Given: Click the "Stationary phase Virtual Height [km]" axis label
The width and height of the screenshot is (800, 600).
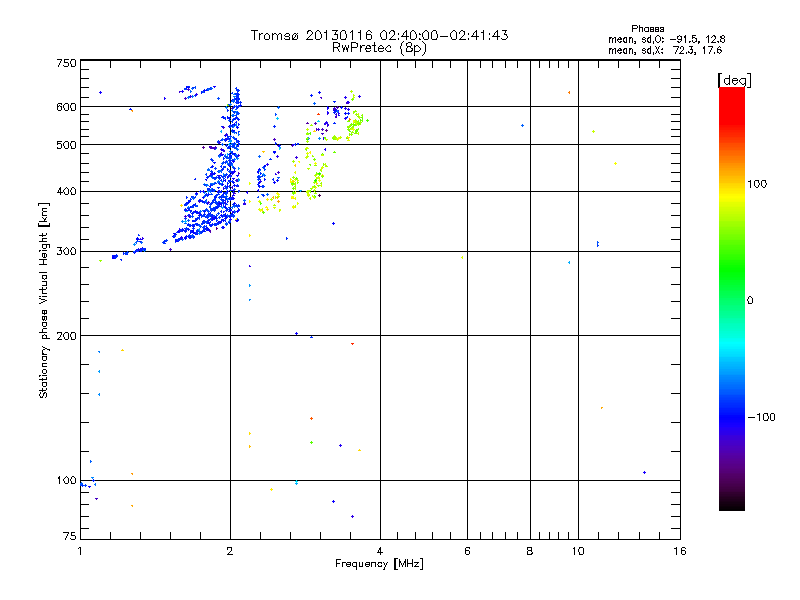Looking at the screenshot, I should (x=44, y=300).
